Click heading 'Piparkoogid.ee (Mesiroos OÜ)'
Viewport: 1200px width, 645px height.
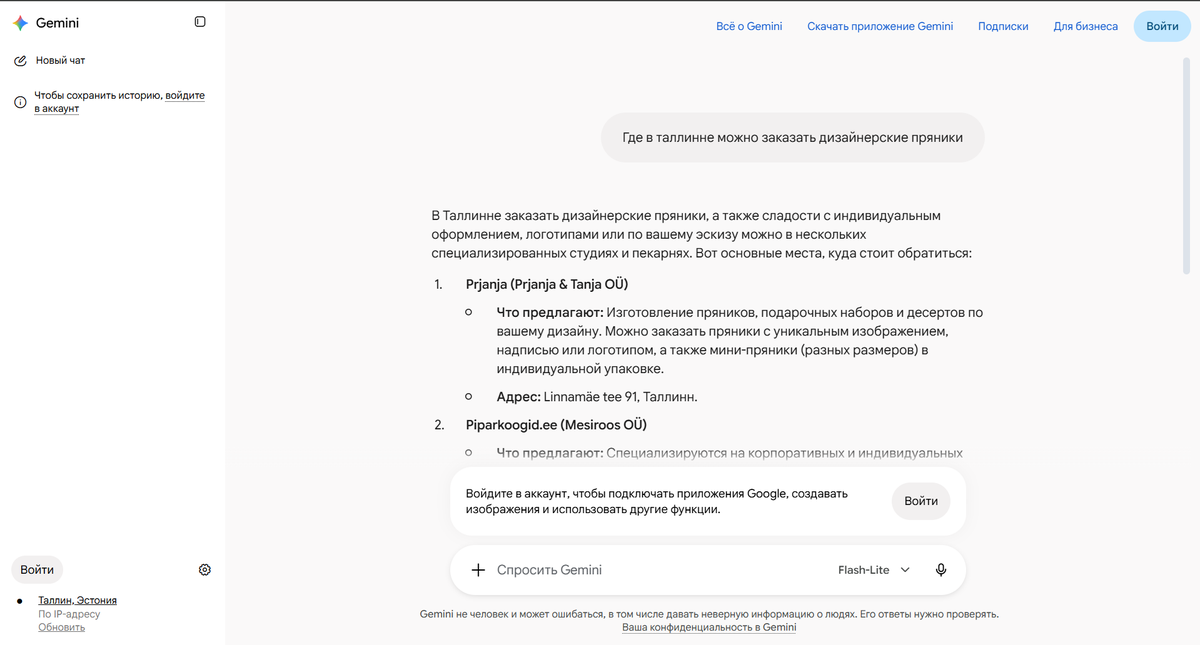tap(556, 425)
